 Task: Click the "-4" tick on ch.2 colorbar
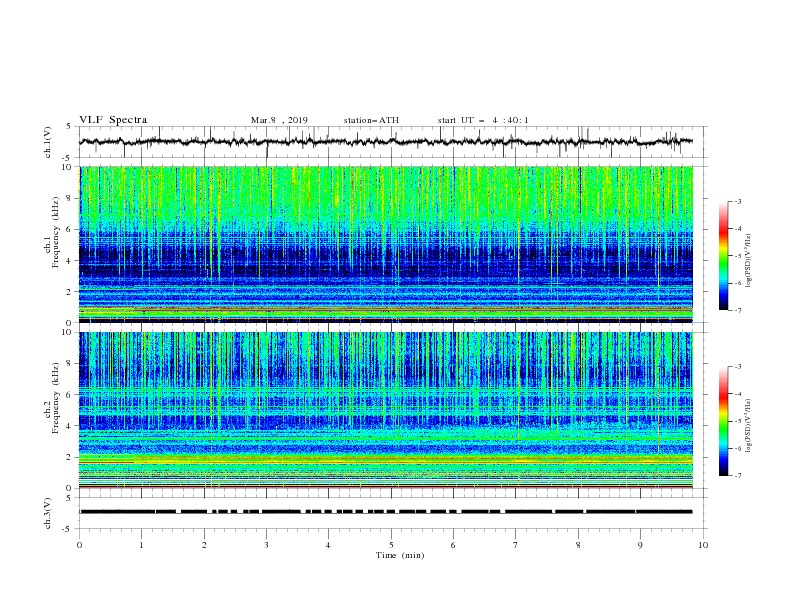[x=737, y=394]
